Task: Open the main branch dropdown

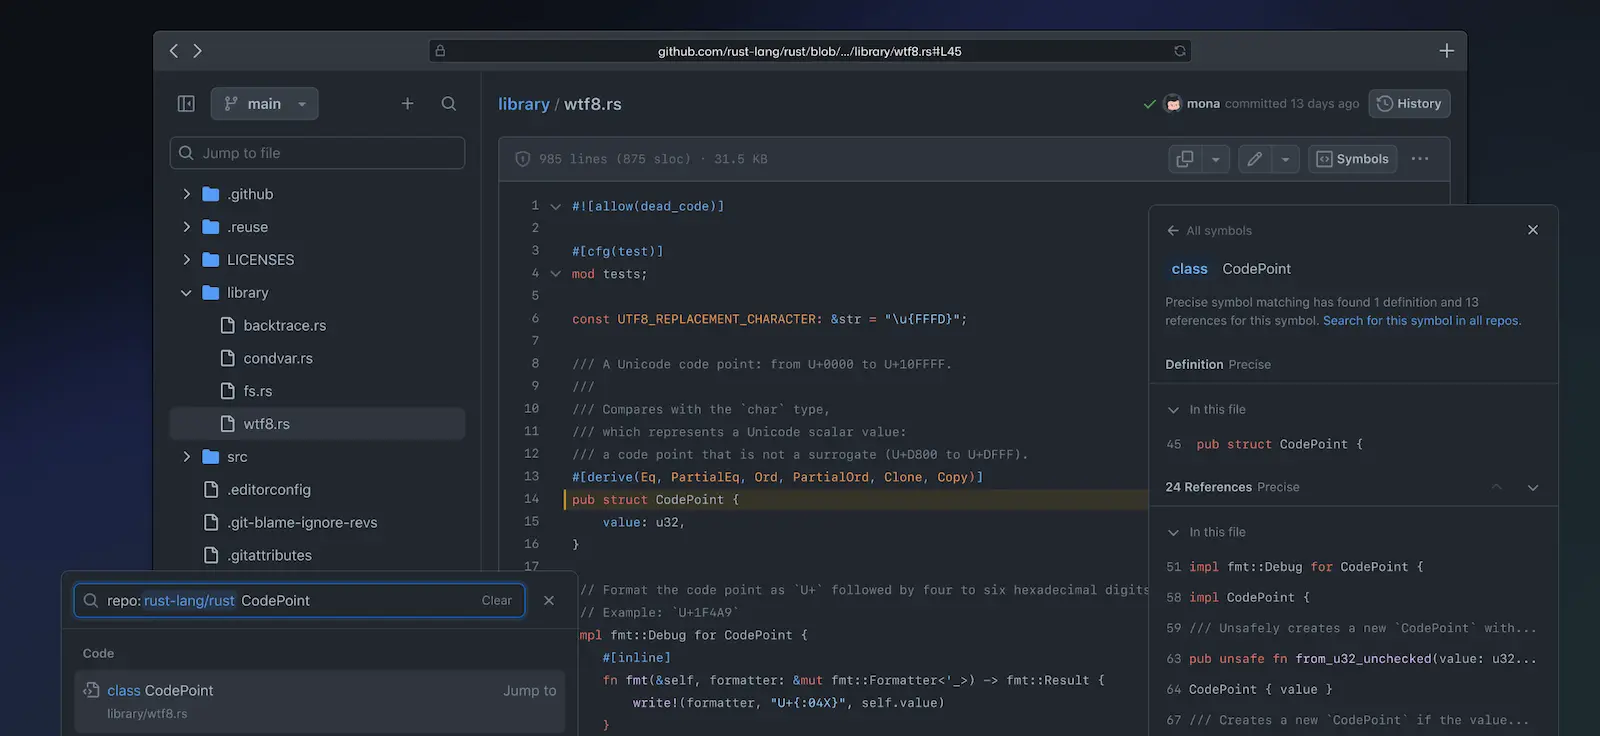Action: [265, 104]
